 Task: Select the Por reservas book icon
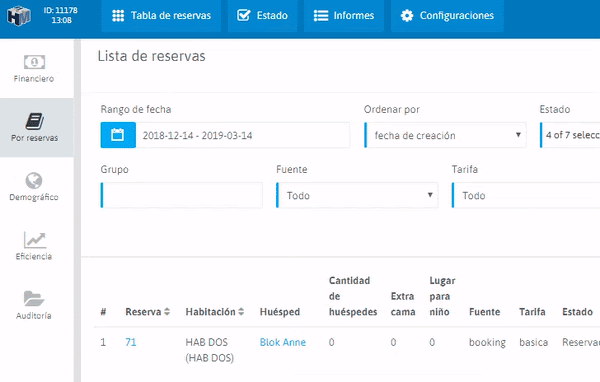[x=34, y=121]
